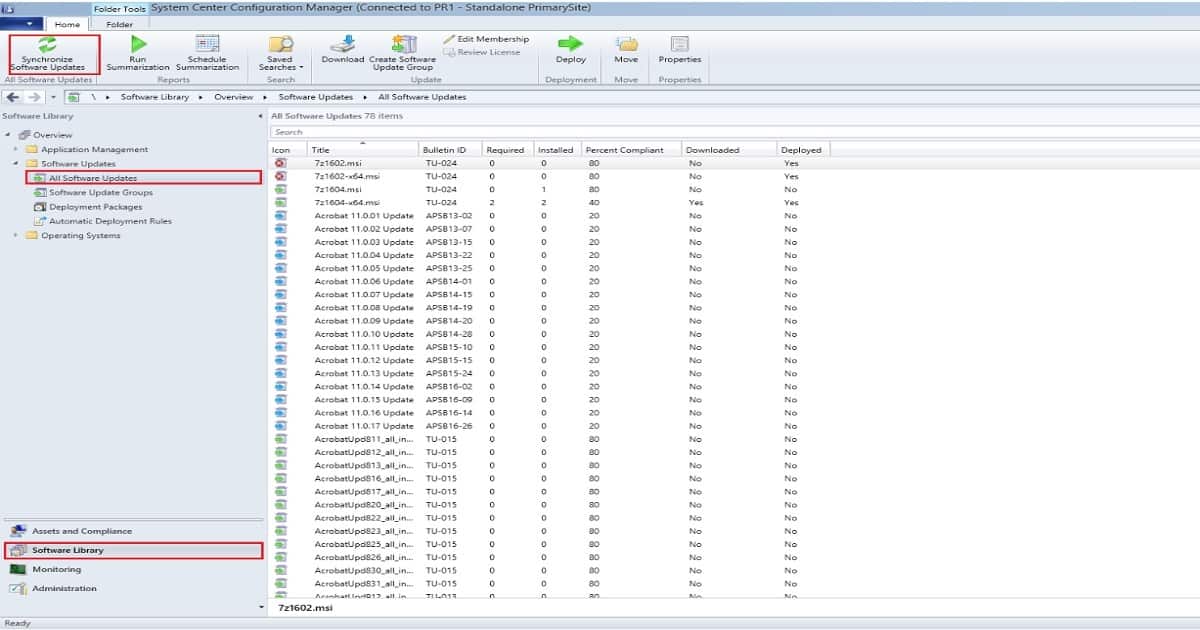The width and height of the screenshot is (1200, 630).
Task: Click the Search input field
Action: (x=733, y=132)
